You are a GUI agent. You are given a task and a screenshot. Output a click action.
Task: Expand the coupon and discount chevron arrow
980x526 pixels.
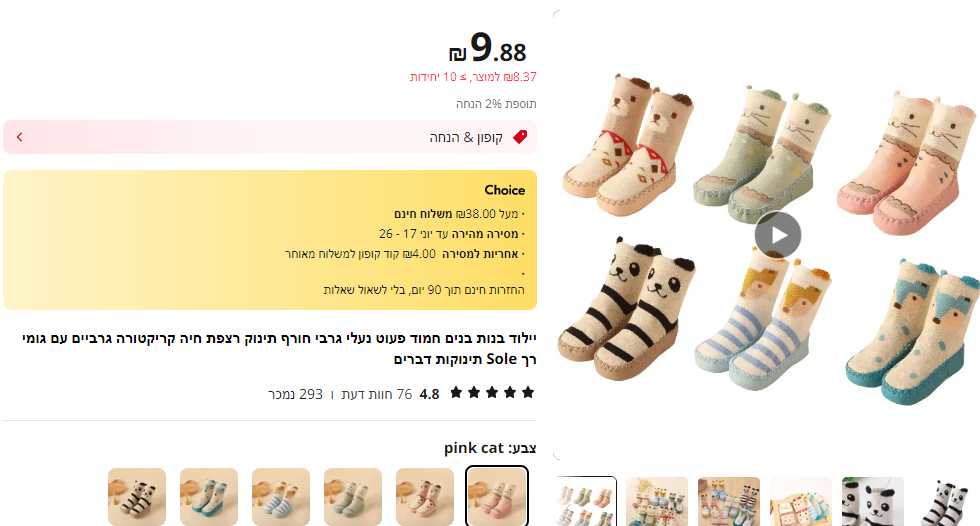pos(19,137)
